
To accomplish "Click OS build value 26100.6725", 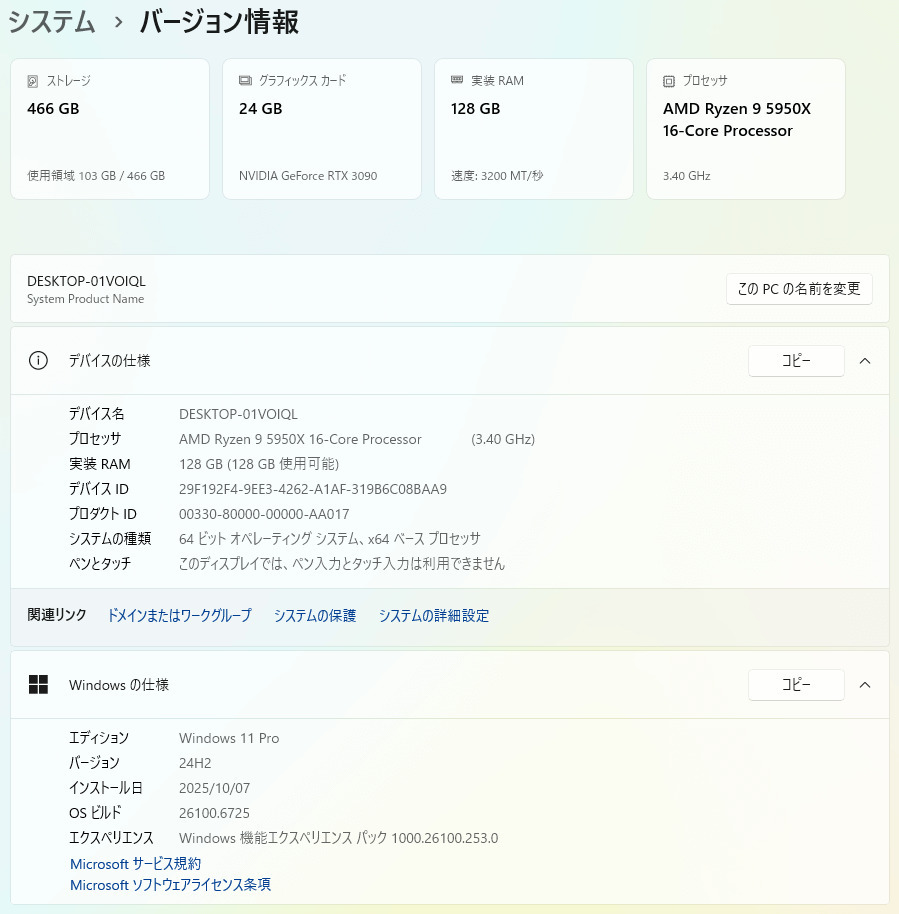I will 214,813.
